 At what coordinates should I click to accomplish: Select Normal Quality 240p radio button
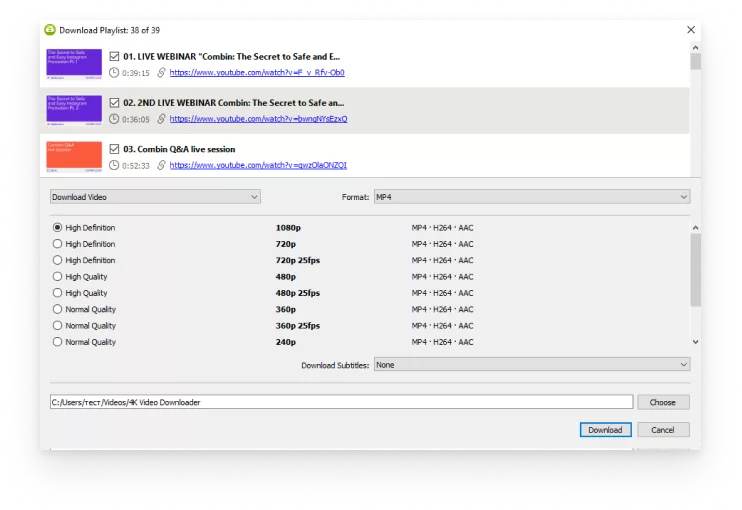57,342
